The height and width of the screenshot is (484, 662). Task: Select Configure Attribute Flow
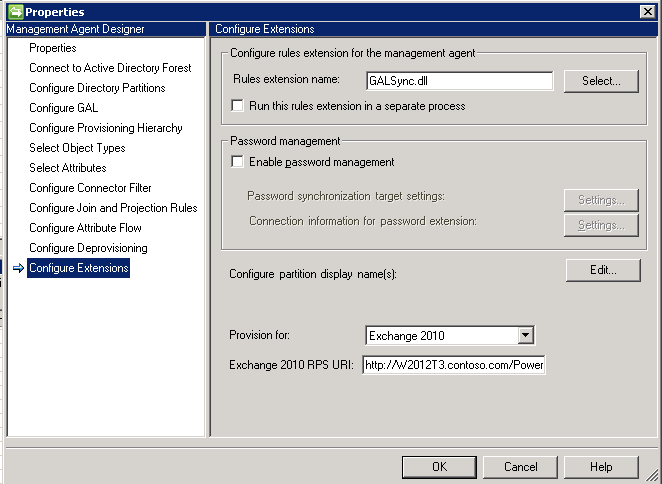86,228
